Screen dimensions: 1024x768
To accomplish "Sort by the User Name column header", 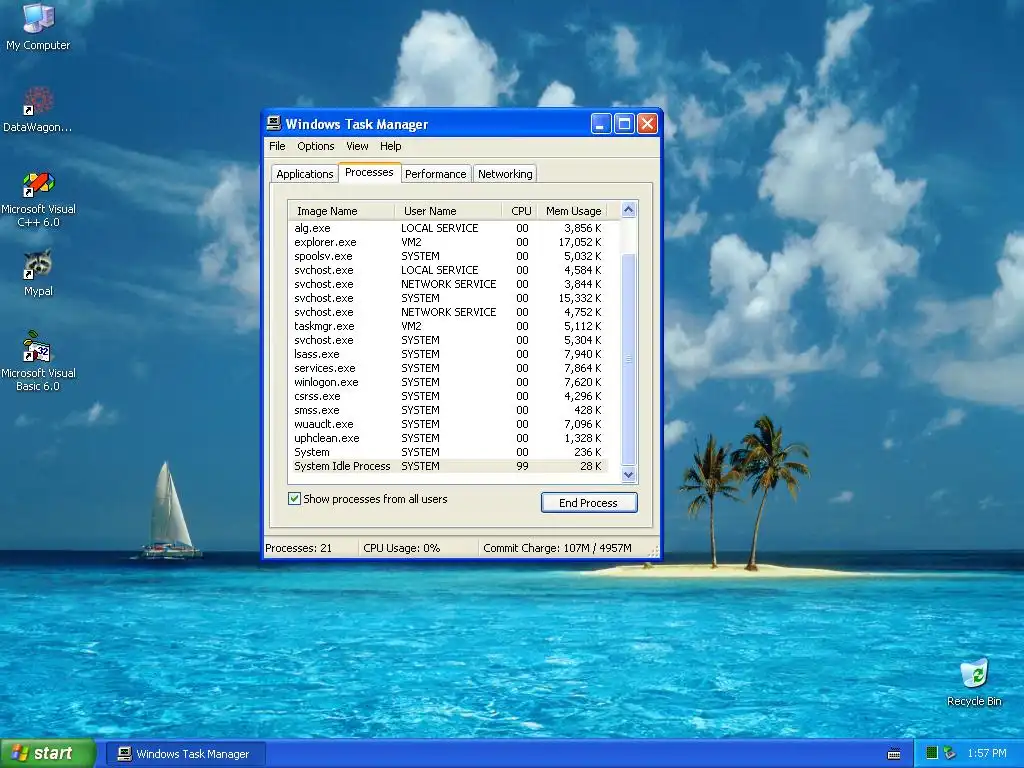I will 448,211.
